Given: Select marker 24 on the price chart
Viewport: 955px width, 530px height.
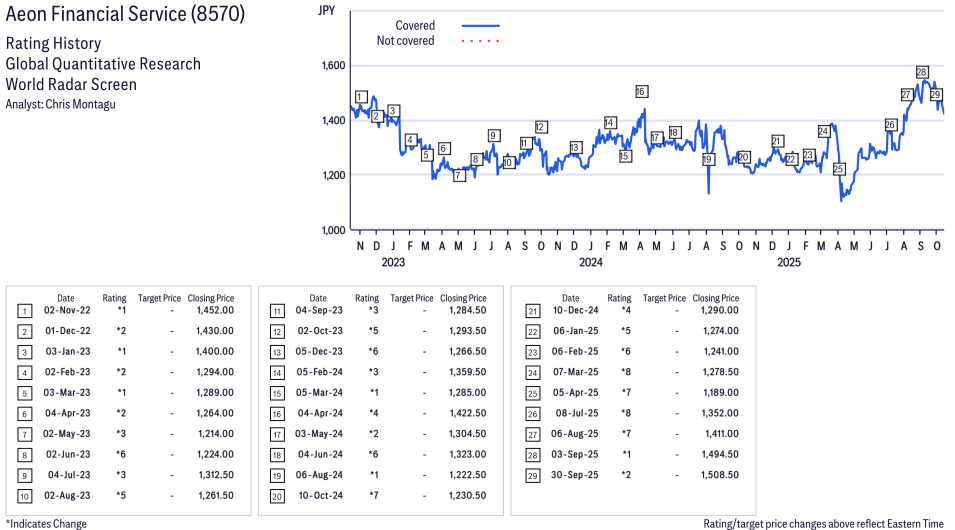Looking at the screenshot, I should [x=824, y=131].
